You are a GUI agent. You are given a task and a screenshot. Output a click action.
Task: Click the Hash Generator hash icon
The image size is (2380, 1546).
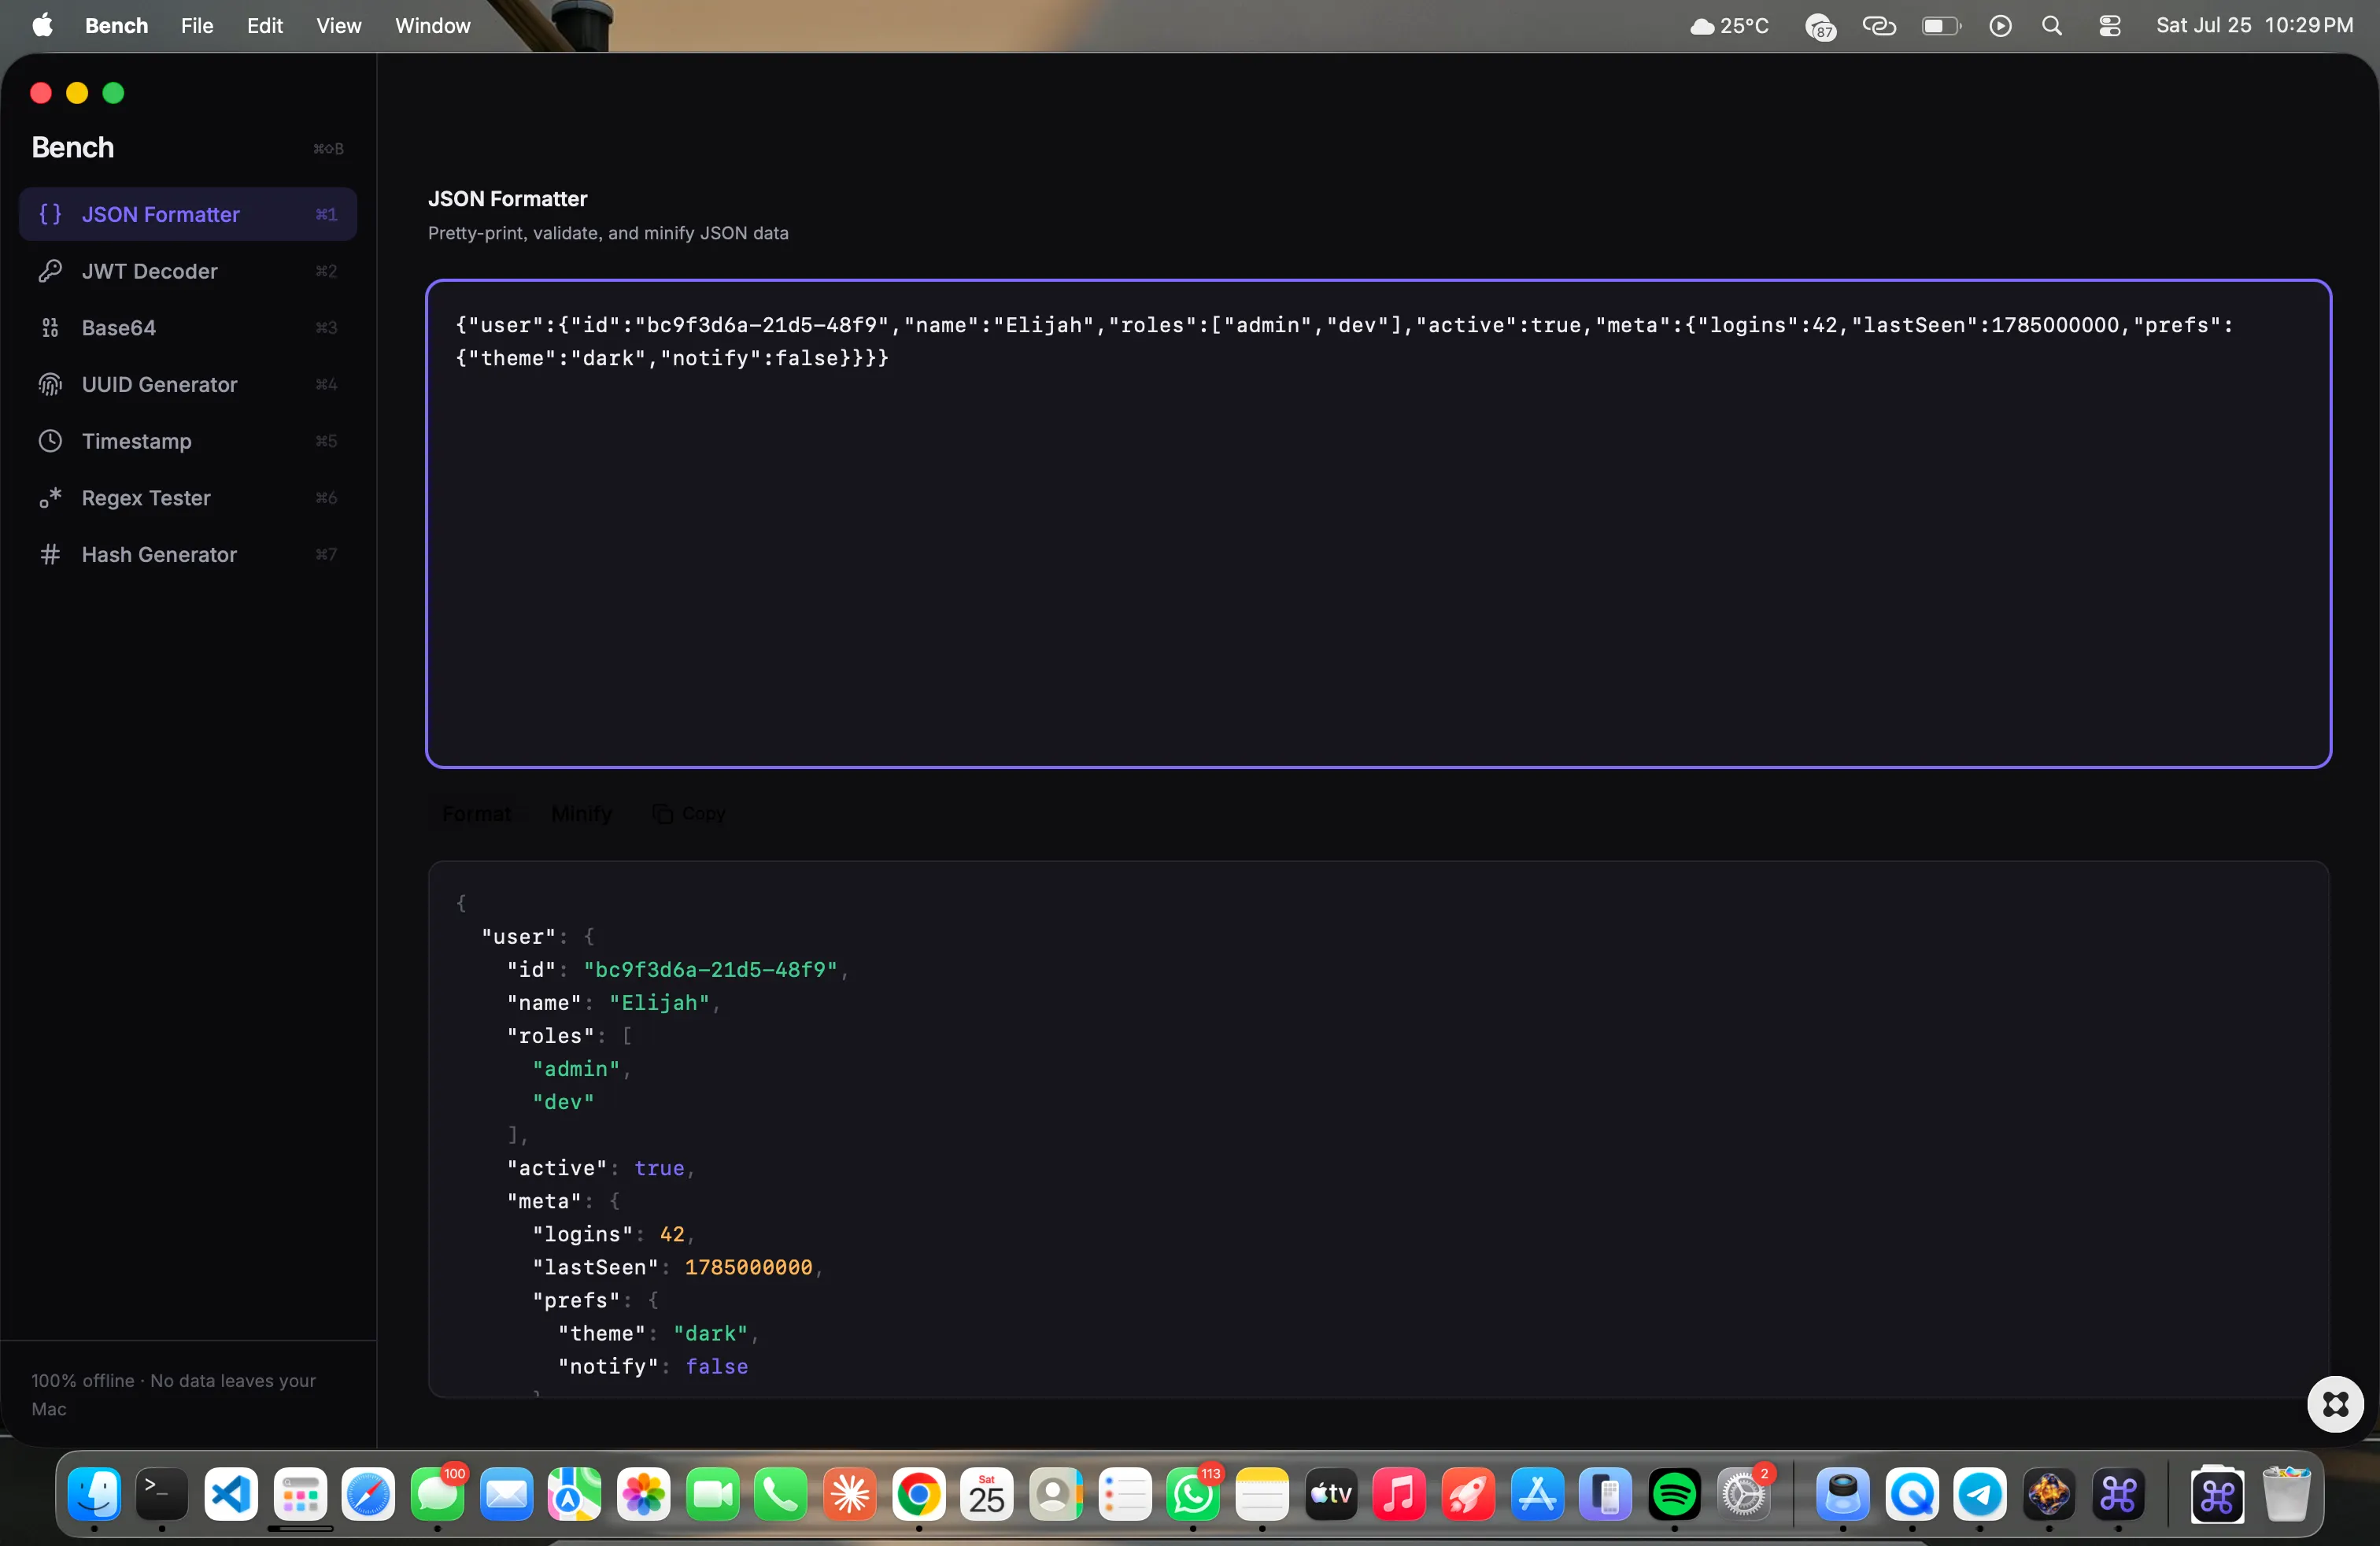pos(50,554)
